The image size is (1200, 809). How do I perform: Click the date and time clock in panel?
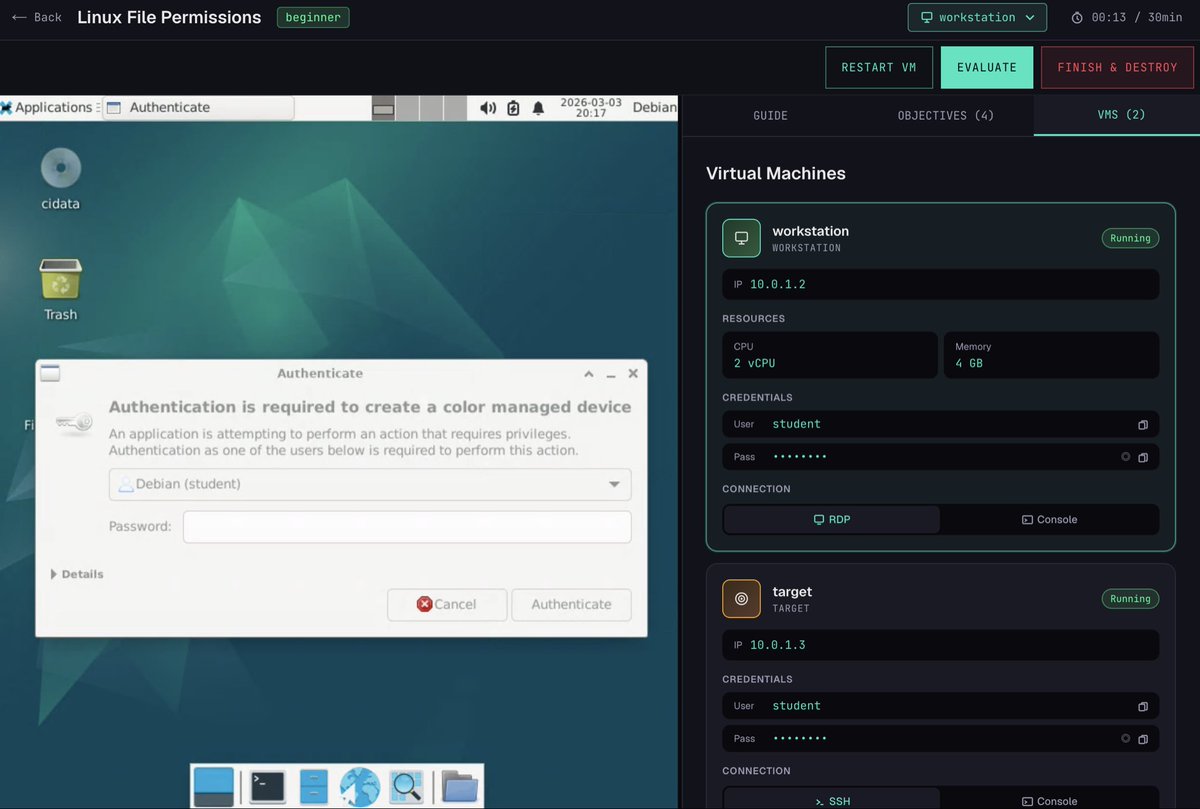click(590, 108)
